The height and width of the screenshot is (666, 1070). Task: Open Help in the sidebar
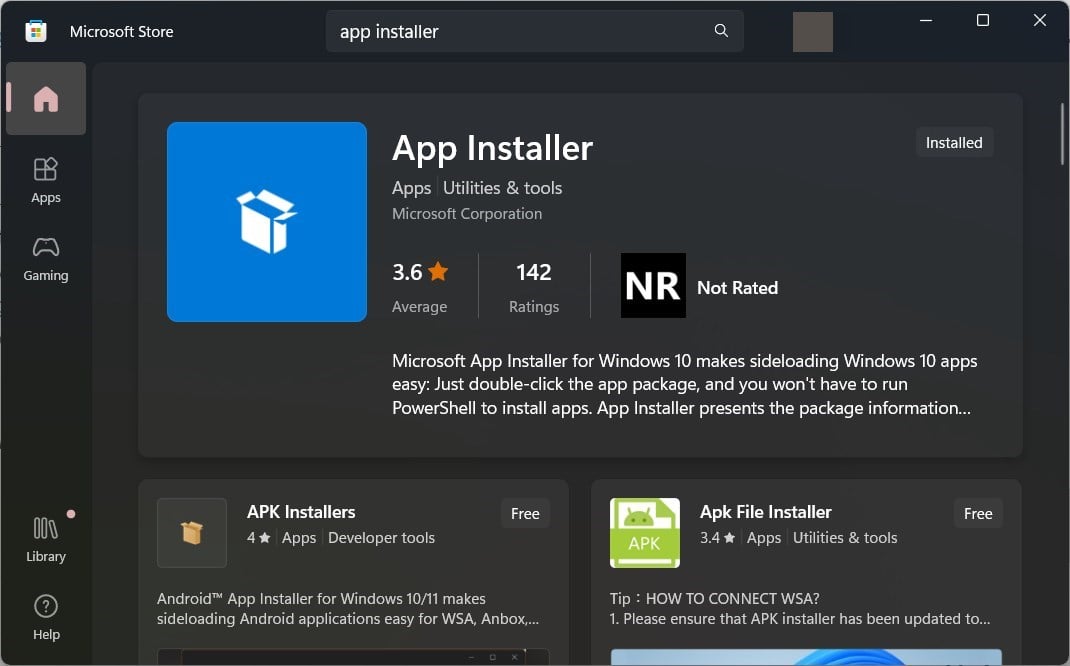pos(46,617)
